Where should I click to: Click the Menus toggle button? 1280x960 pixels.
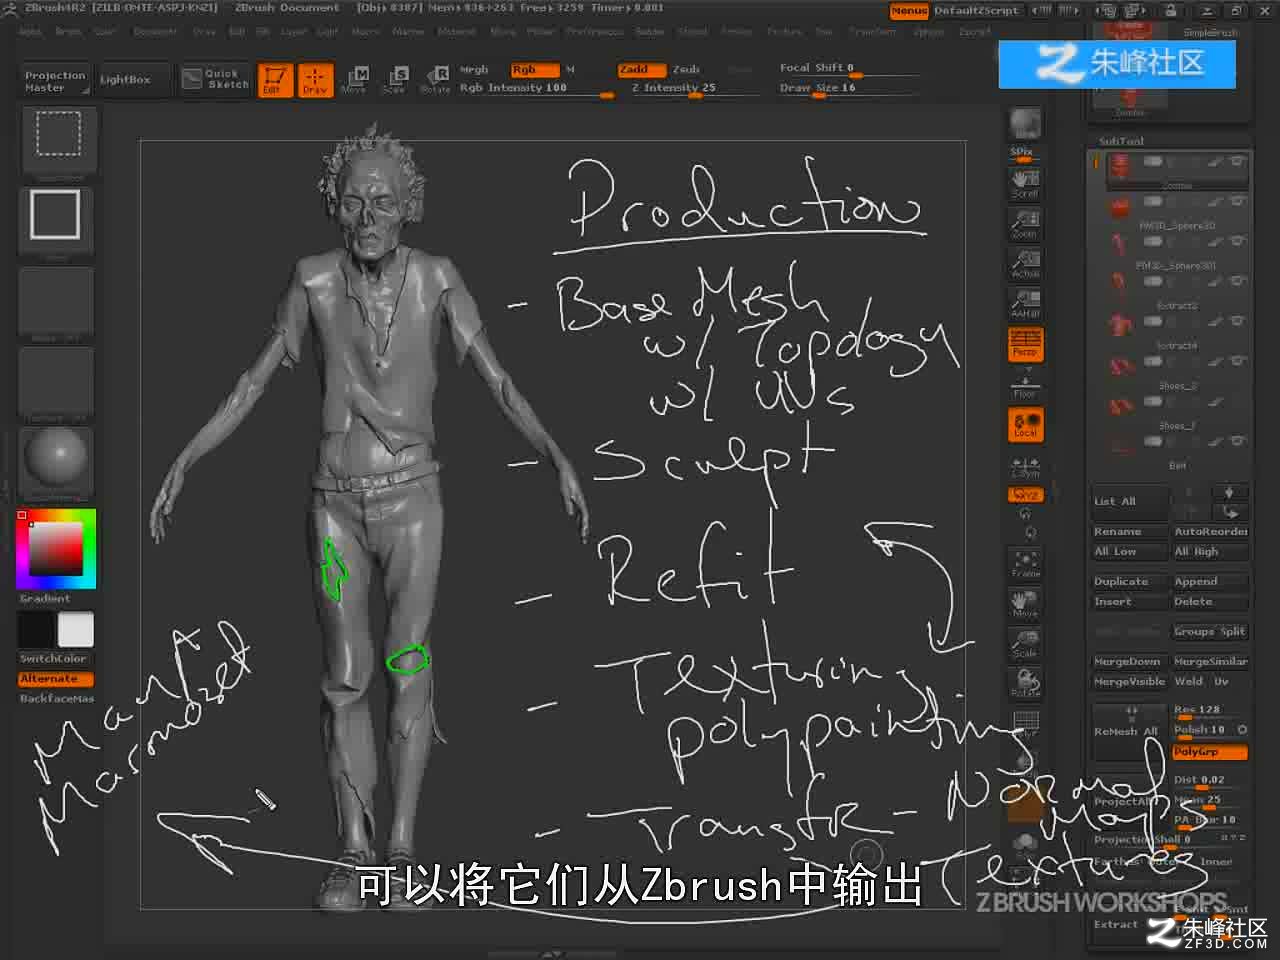point(909,11)
